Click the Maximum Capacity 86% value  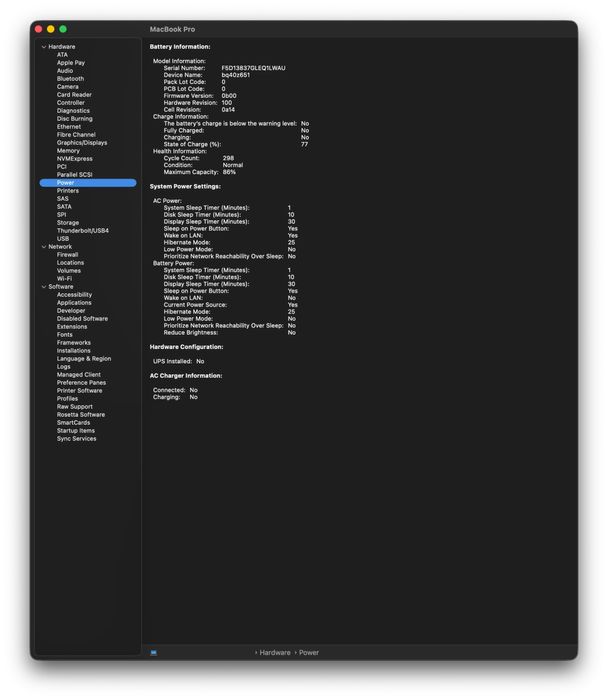tap(229, 172)
